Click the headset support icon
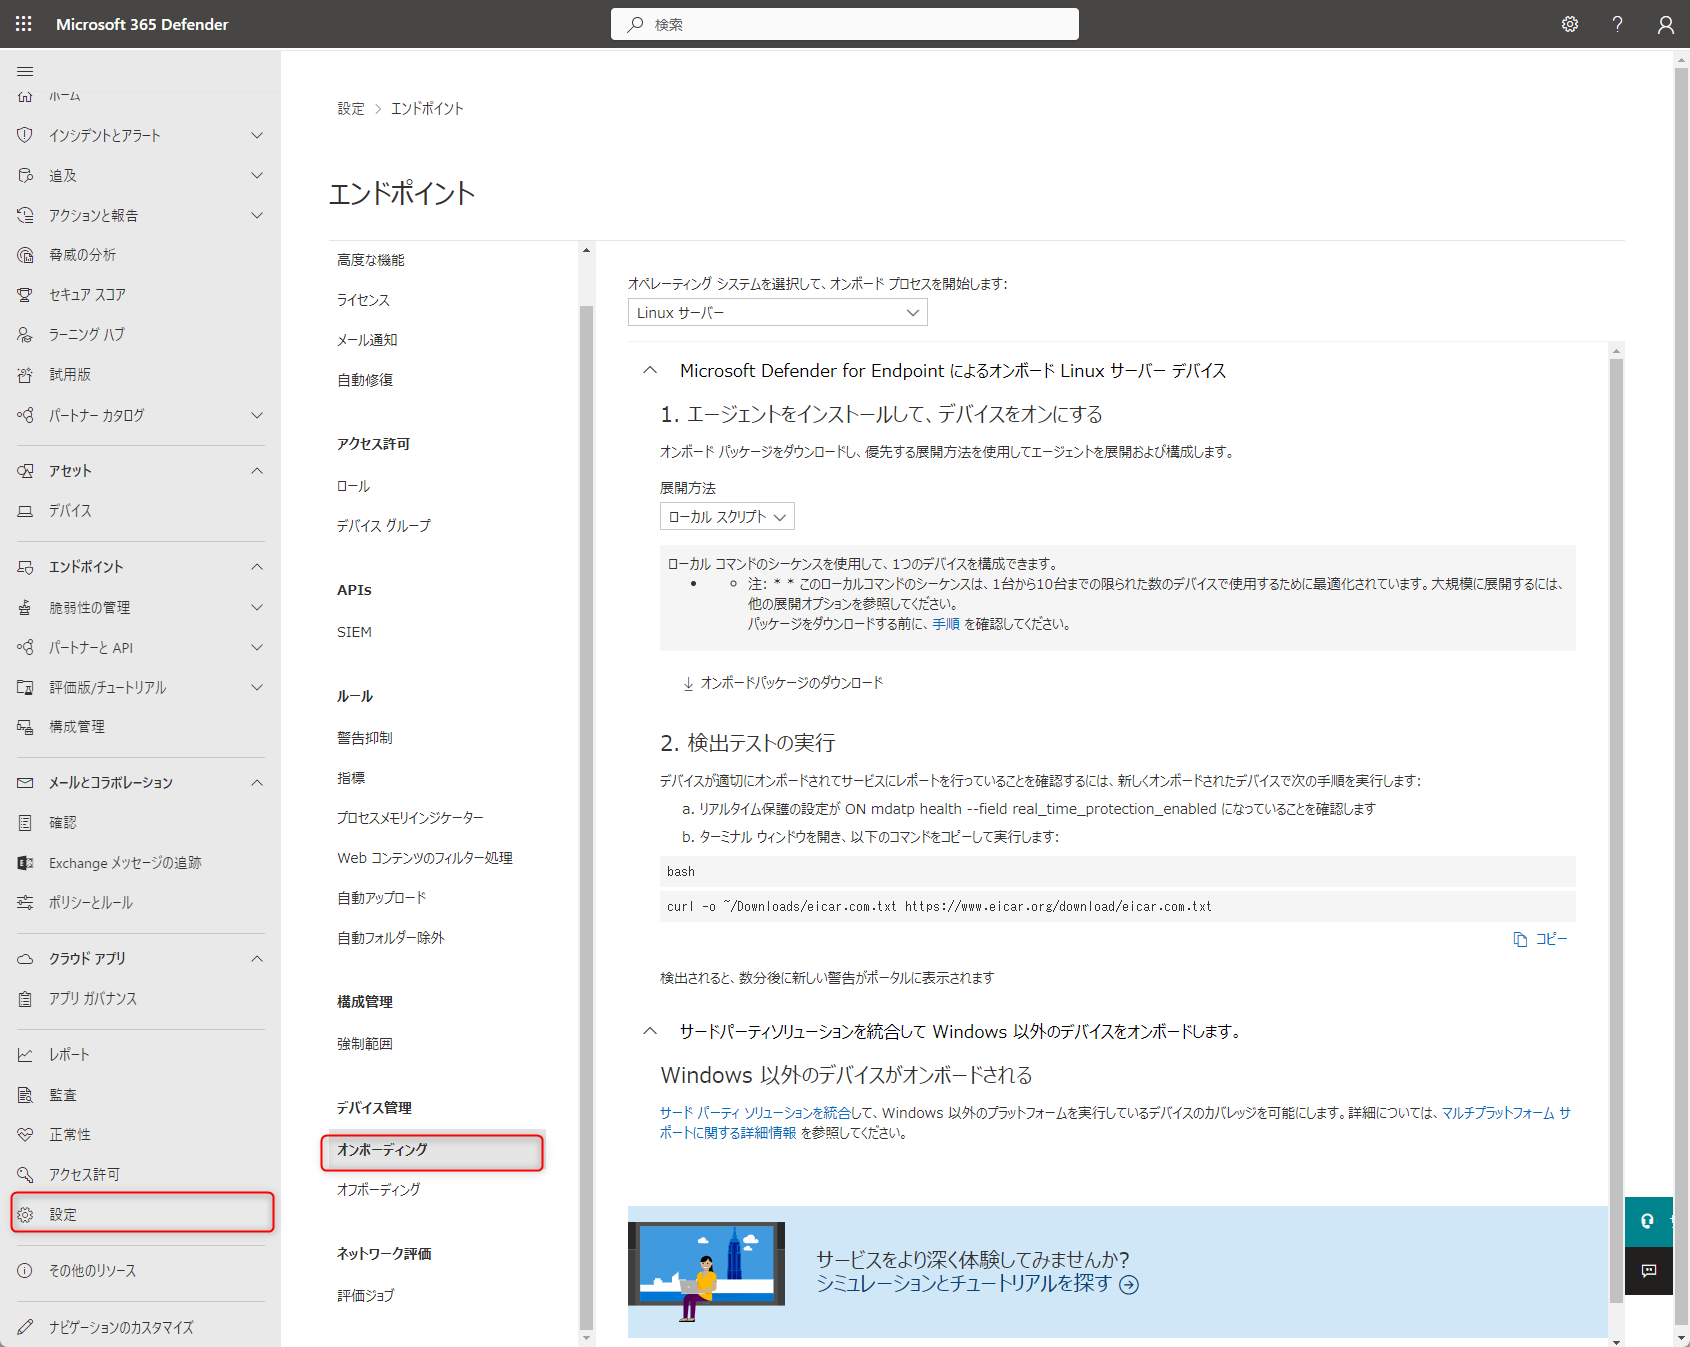Viewport: 1690px width, 1347px height. (x=1648, y=1221)
